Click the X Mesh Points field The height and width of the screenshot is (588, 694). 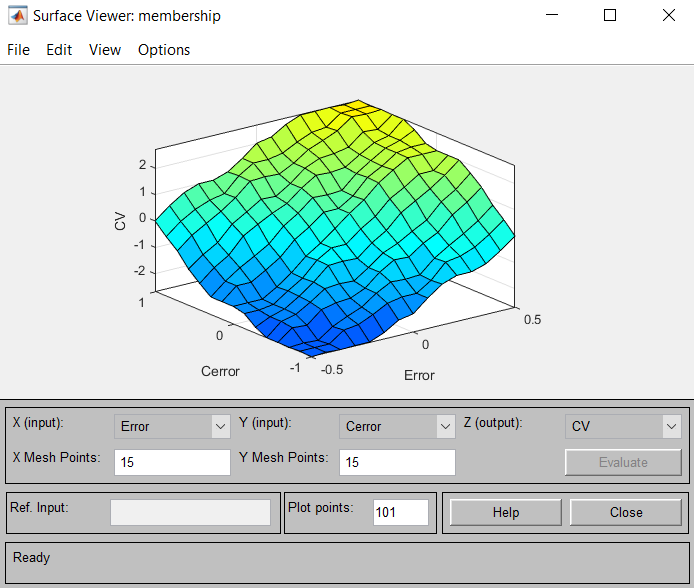(172, 462)
